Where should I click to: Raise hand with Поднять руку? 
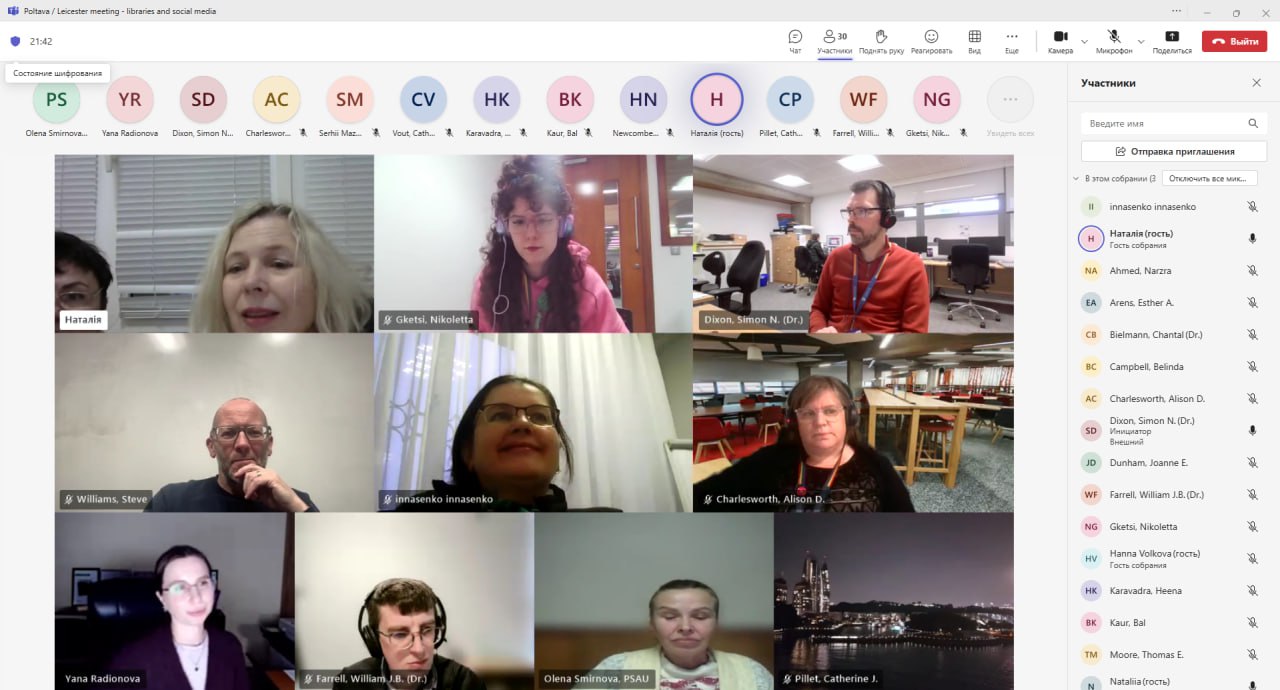coord(881,40)
